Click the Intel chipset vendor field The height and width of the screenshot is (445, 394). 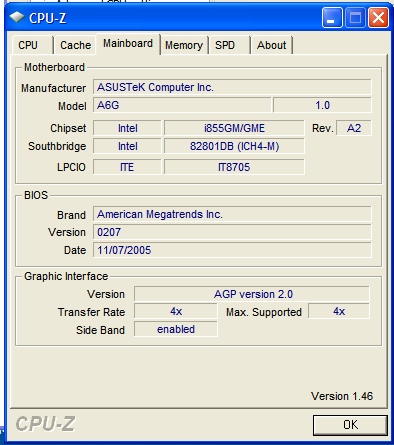click(127, 128)
